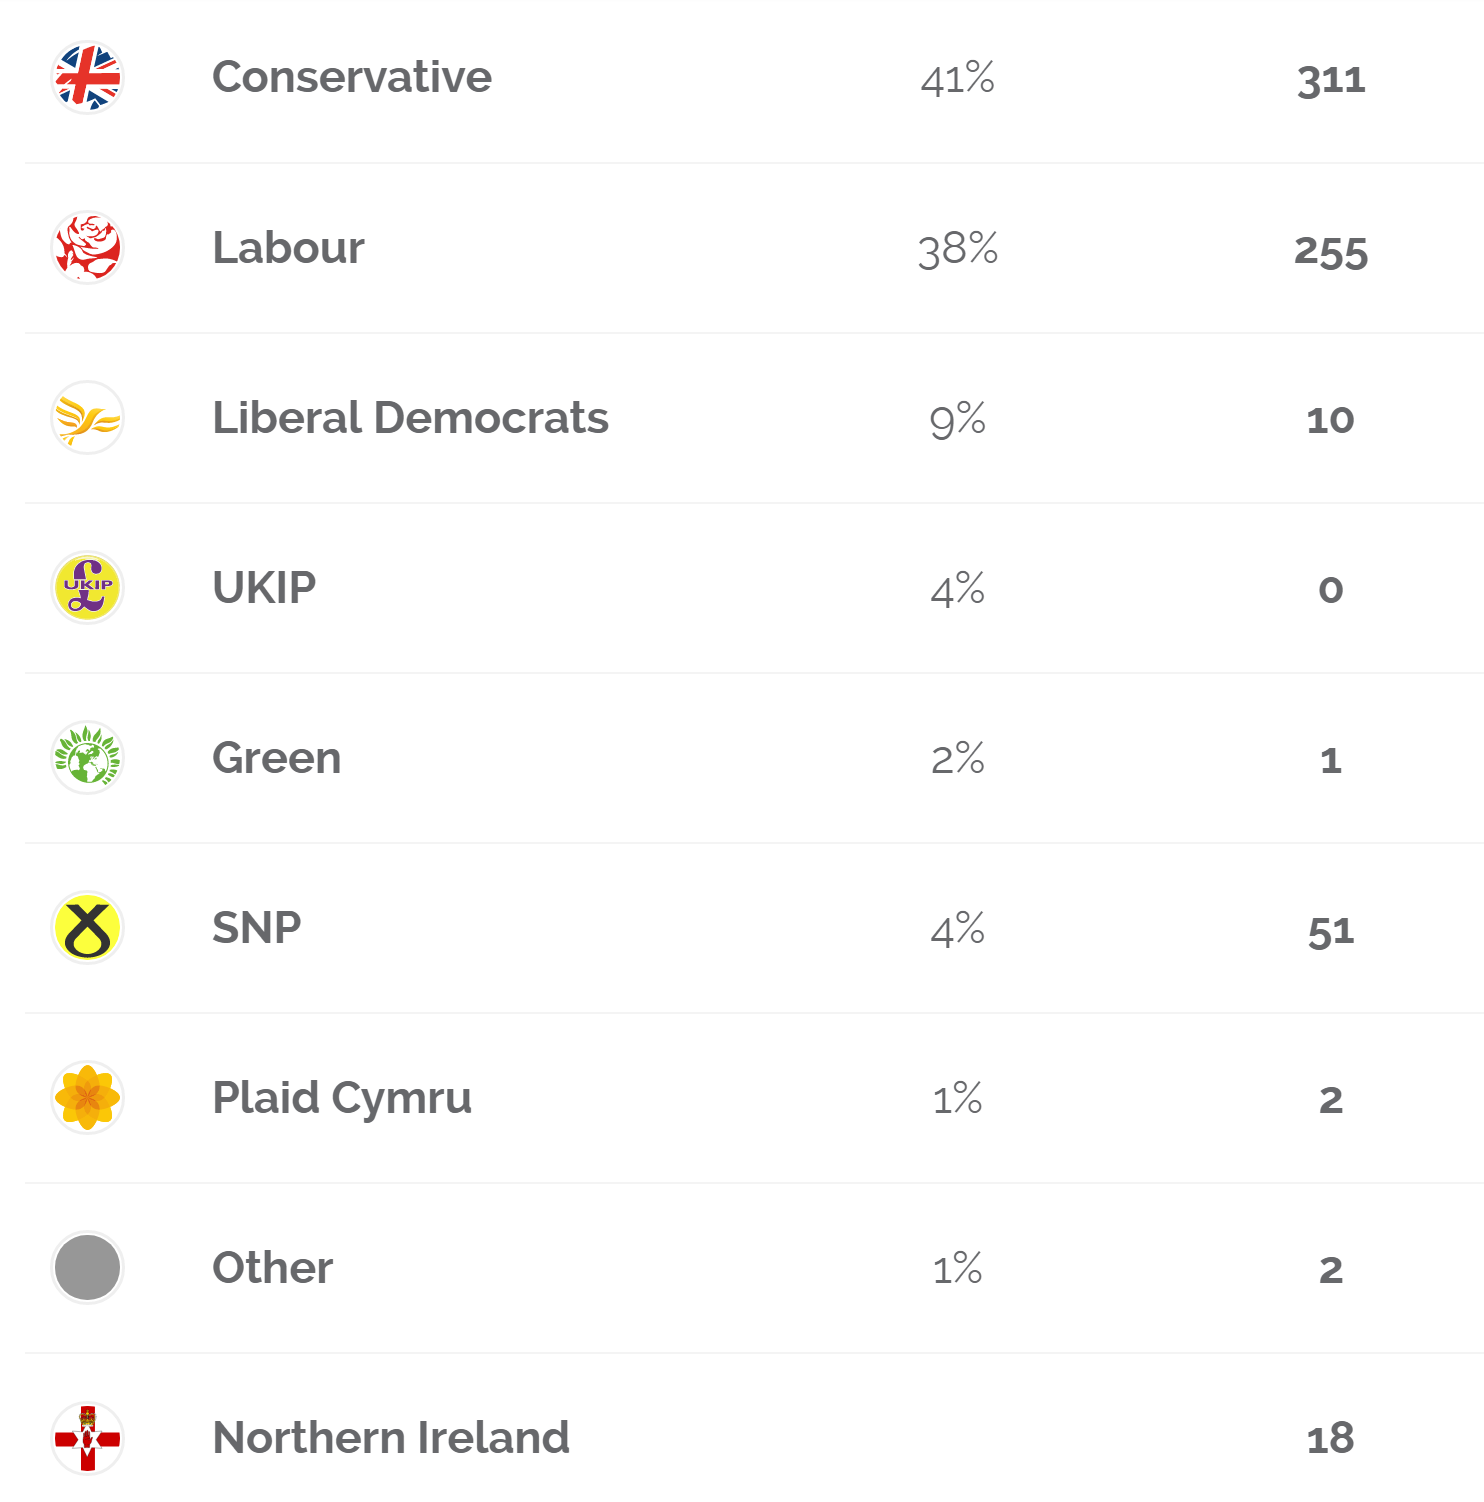1484x1502 pixels.
Task: Click Northern Ireland seat count 18
Action: pos(1331,1439)
